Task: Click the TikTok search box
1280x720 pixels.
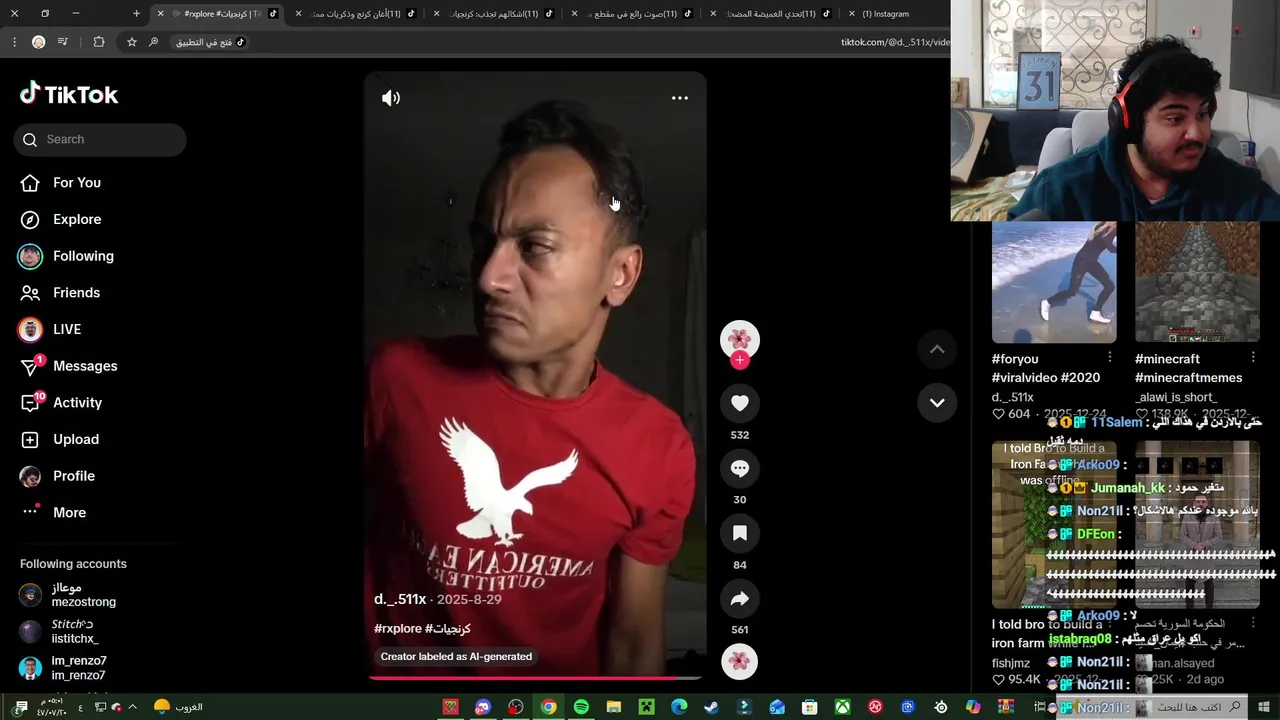Action: [x=100, y=140]
